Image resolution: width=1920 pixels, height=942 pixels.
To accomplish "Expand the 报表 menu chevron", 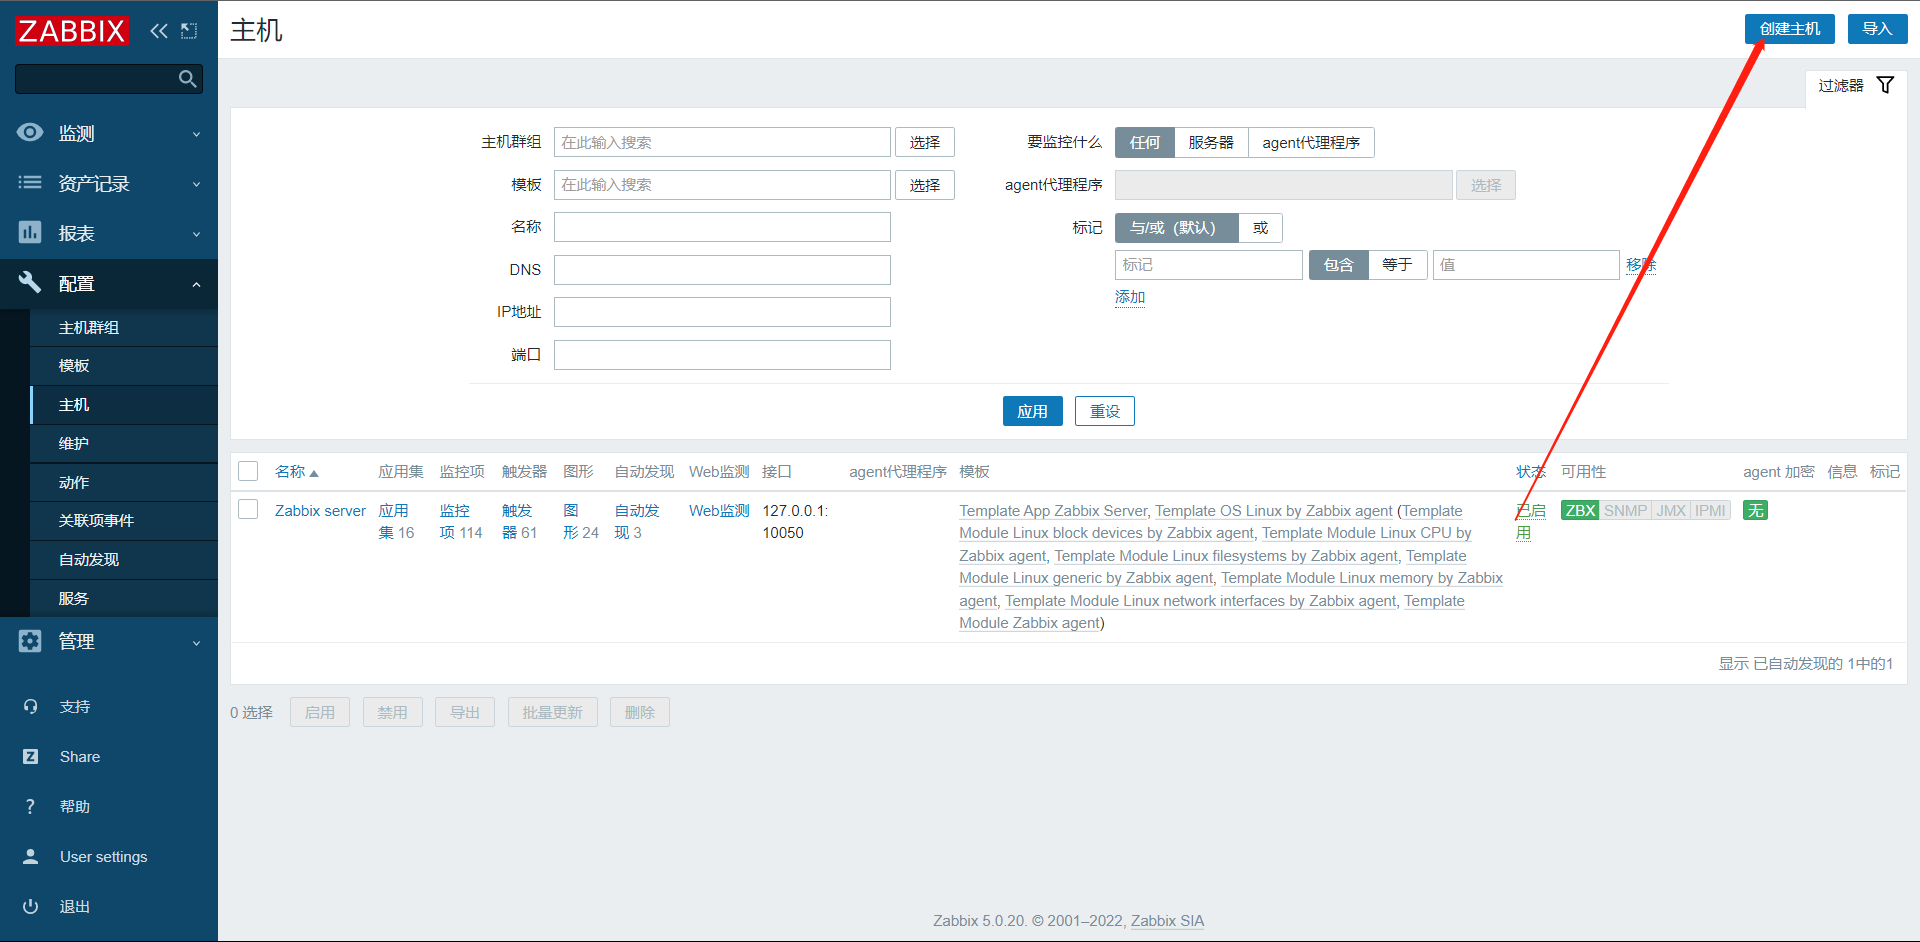I will (196, 234).
